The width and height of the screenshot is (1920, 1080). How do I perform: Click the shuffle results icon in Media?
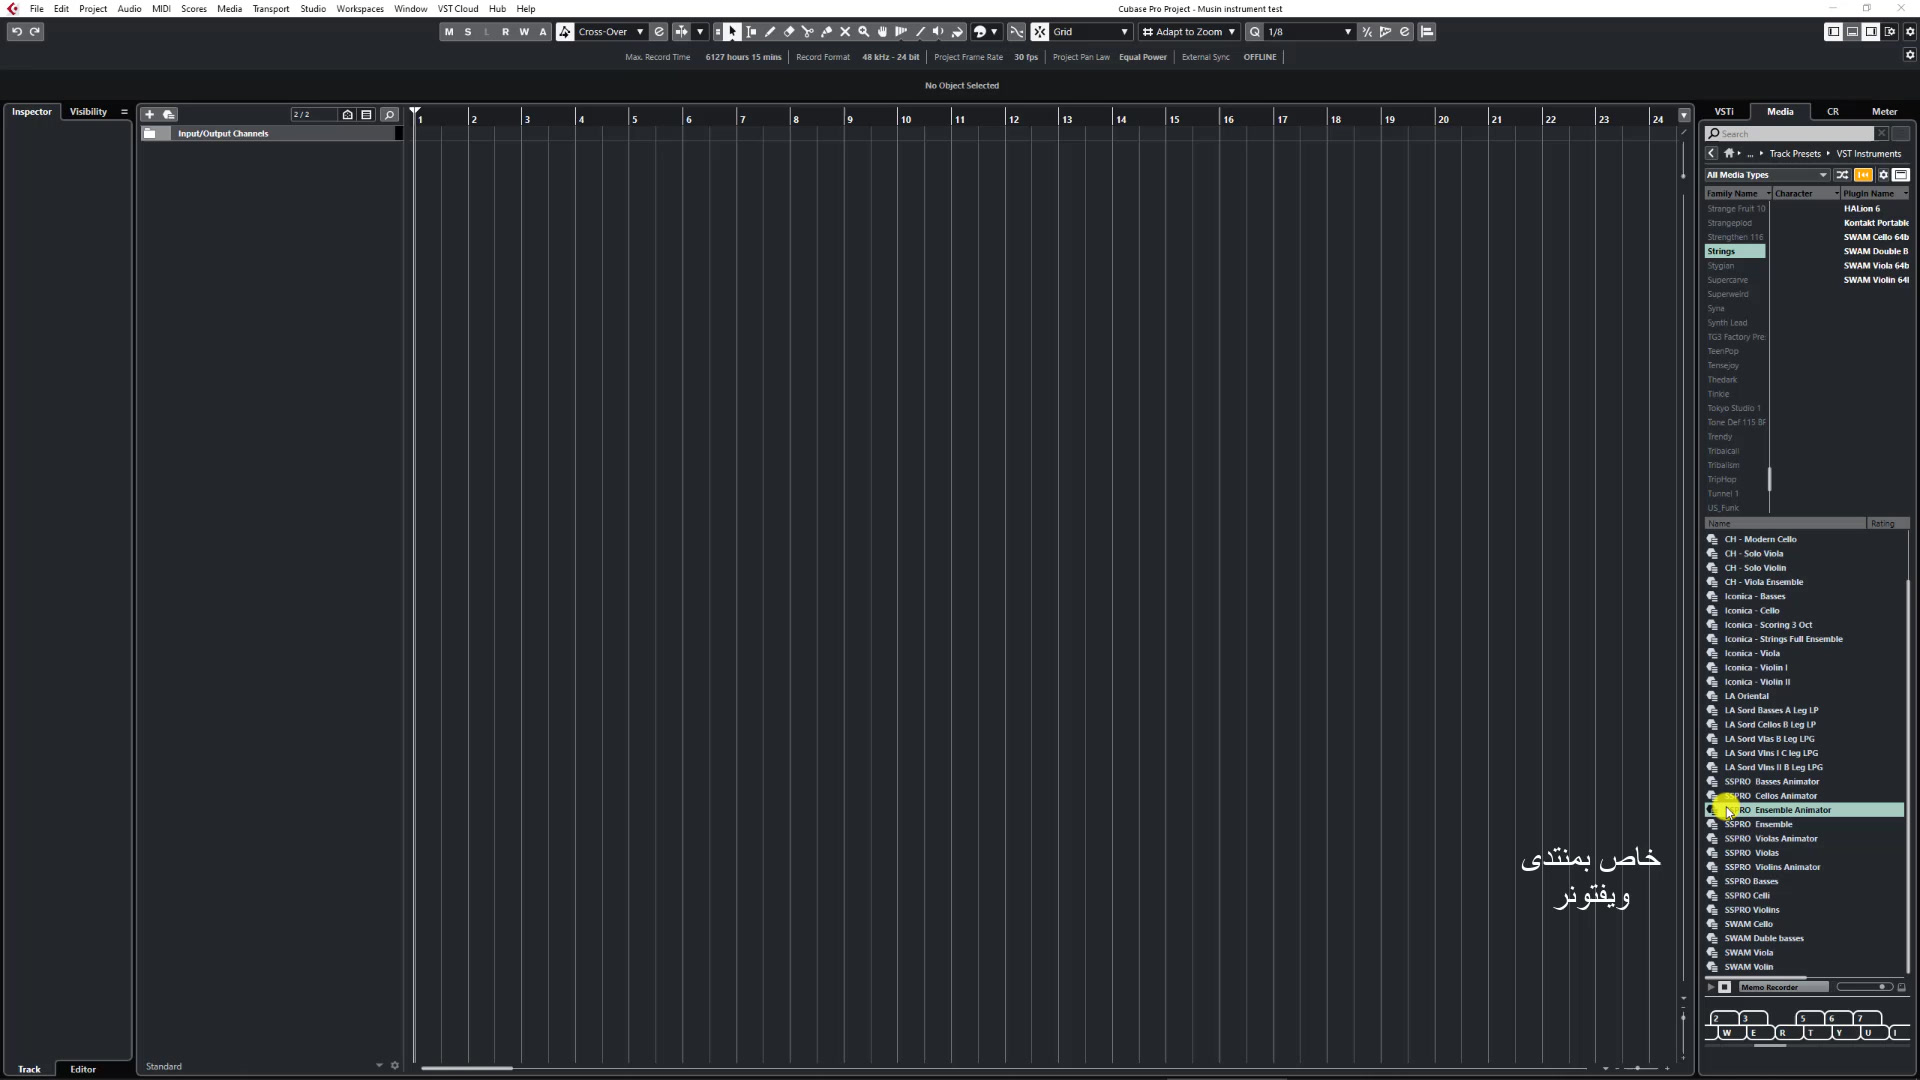pyautogui.click(x=1842, y=175)
